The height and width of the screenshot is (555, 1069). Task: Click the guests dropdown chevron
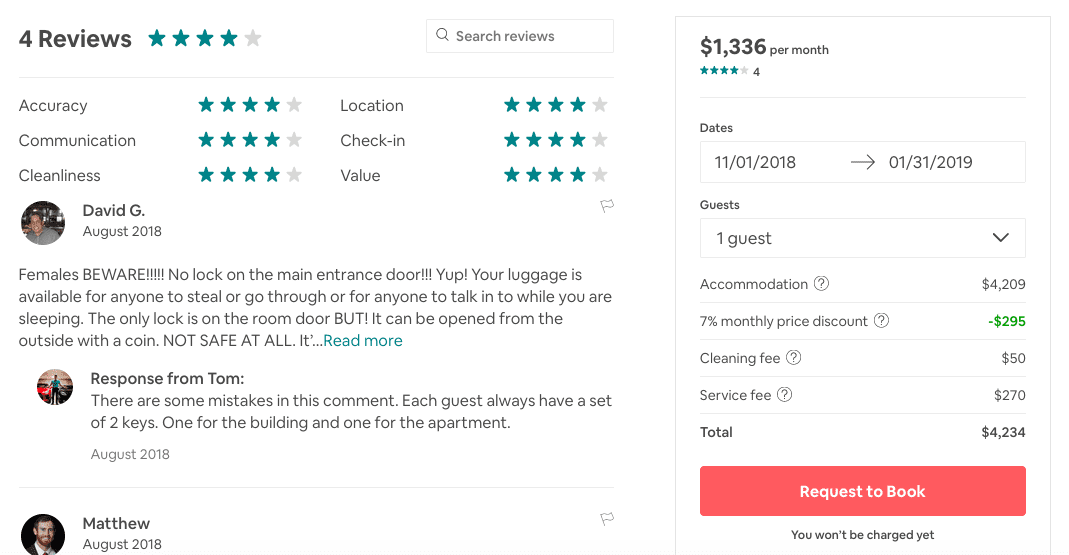[1000, 238]
